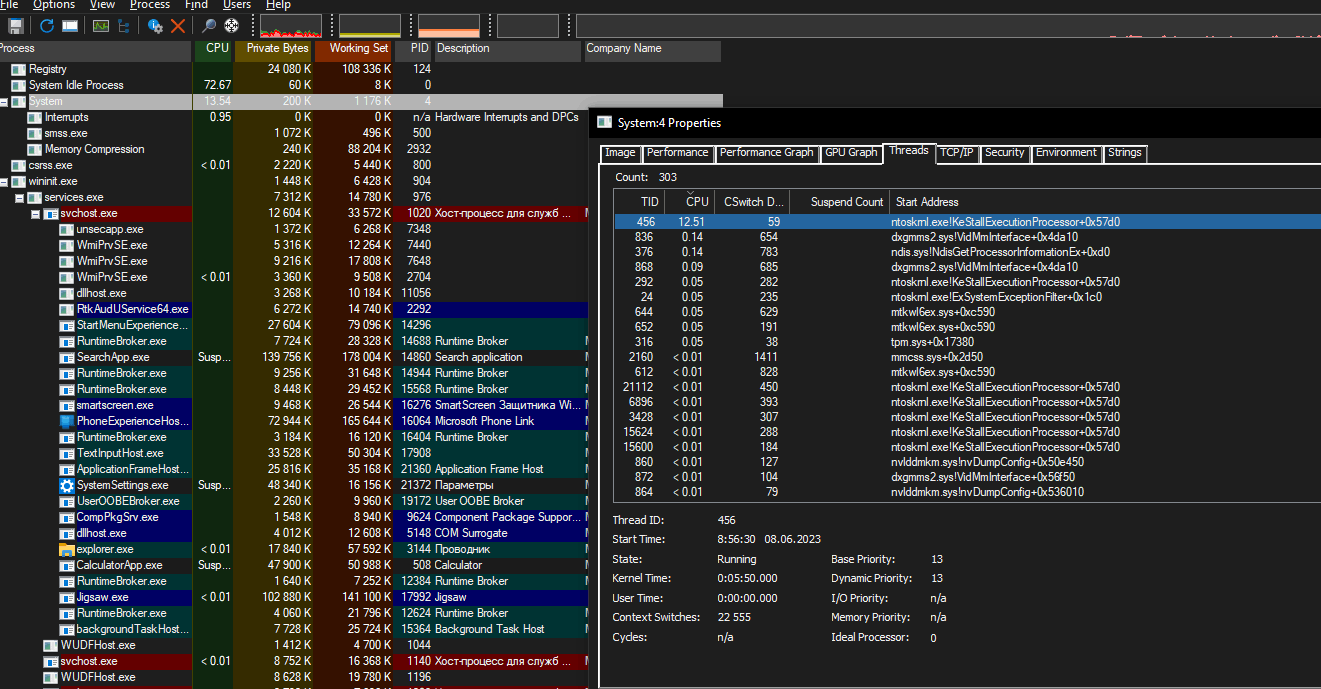Open the commit history mini graph
Viewport: 1321px width, 689px height.
click(x=370, y=26)
